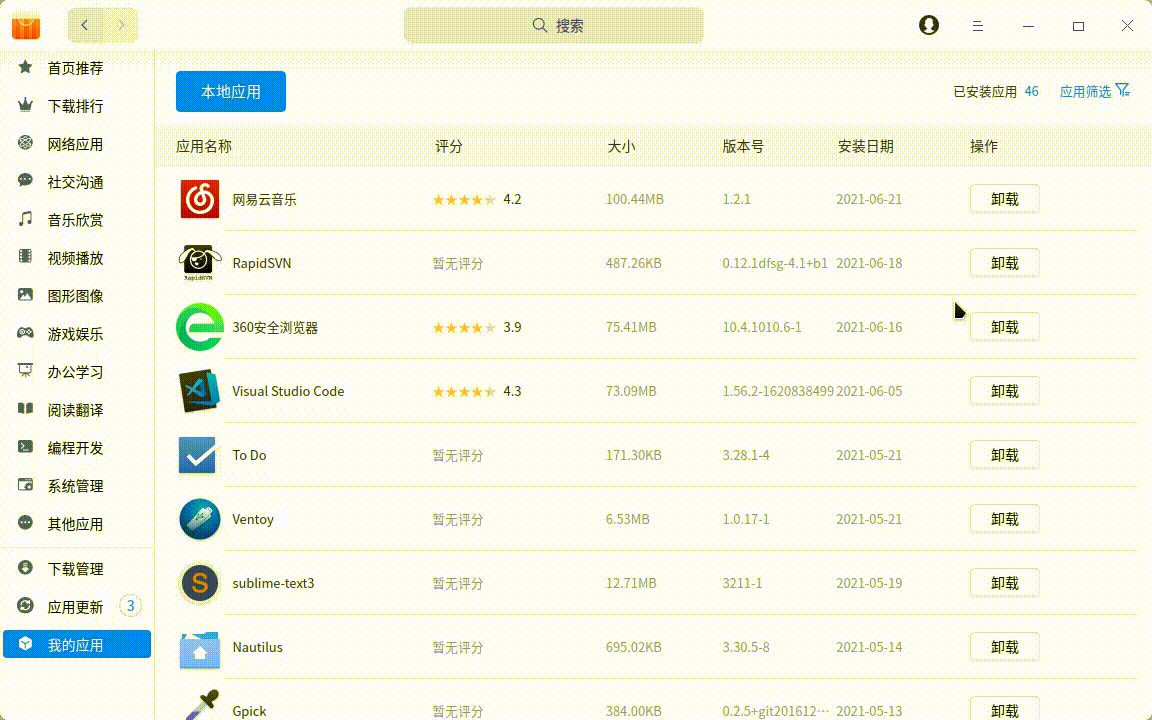Click the To Do app icon
The width and height of the screenshot is (1152, 720).
198,455
